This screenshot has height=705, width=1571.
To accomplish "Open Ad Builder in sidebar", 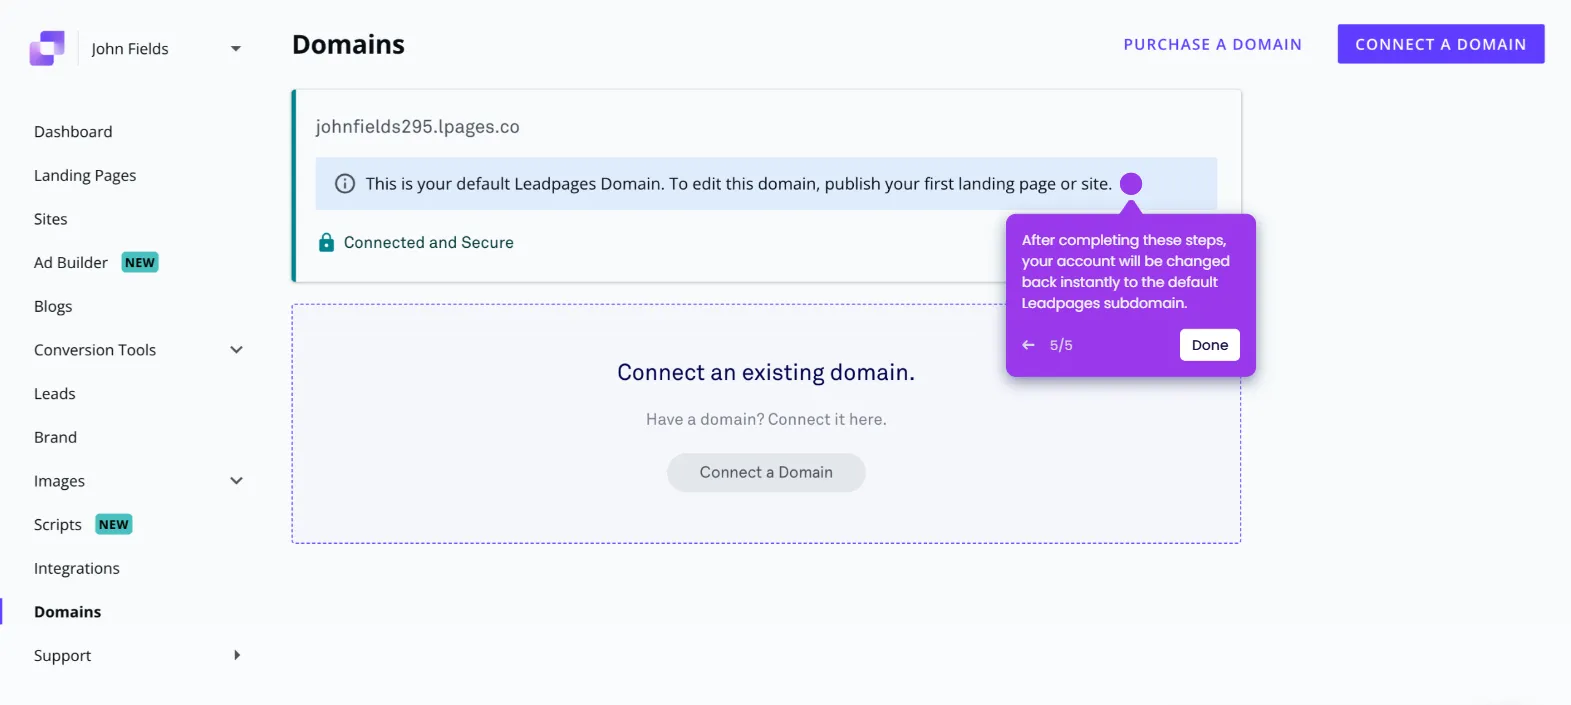I will (x=70, y=263).
